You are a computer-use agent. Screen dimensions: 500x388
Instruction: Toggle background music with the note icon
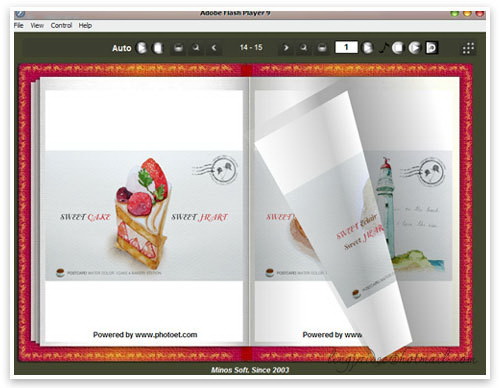(384, 48)
